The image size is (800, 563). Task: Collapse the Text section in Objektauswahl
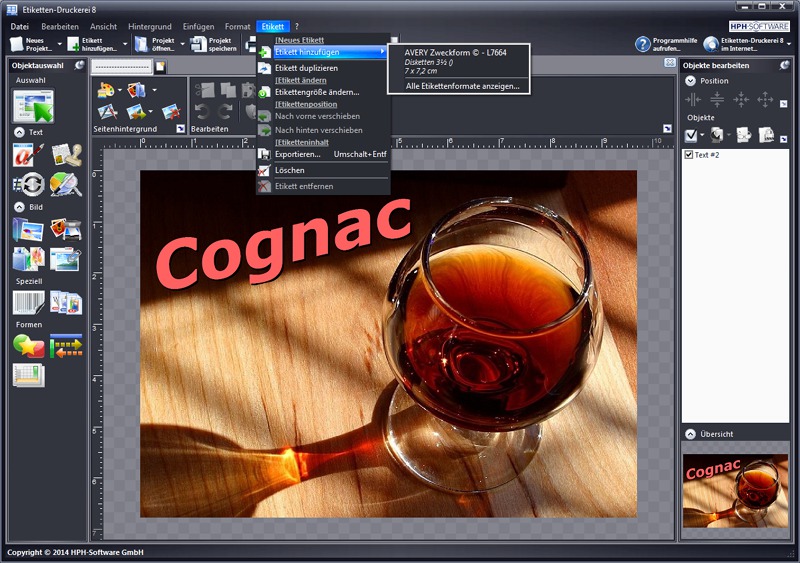pyautogui.click(x=19, y=132)
